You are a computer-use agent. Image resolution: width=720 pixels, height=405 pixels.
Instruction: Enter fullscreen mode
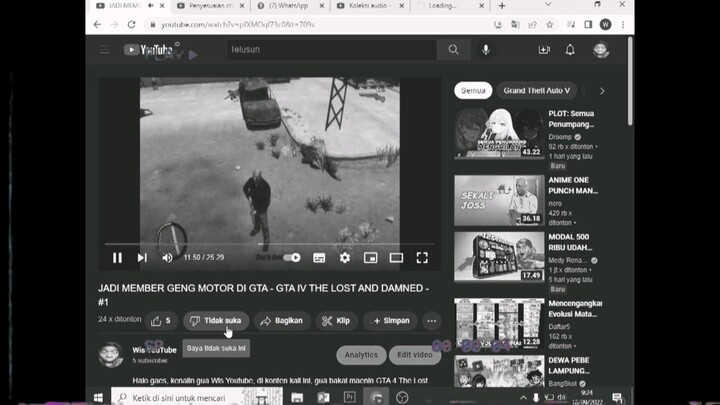coord(422,258)
